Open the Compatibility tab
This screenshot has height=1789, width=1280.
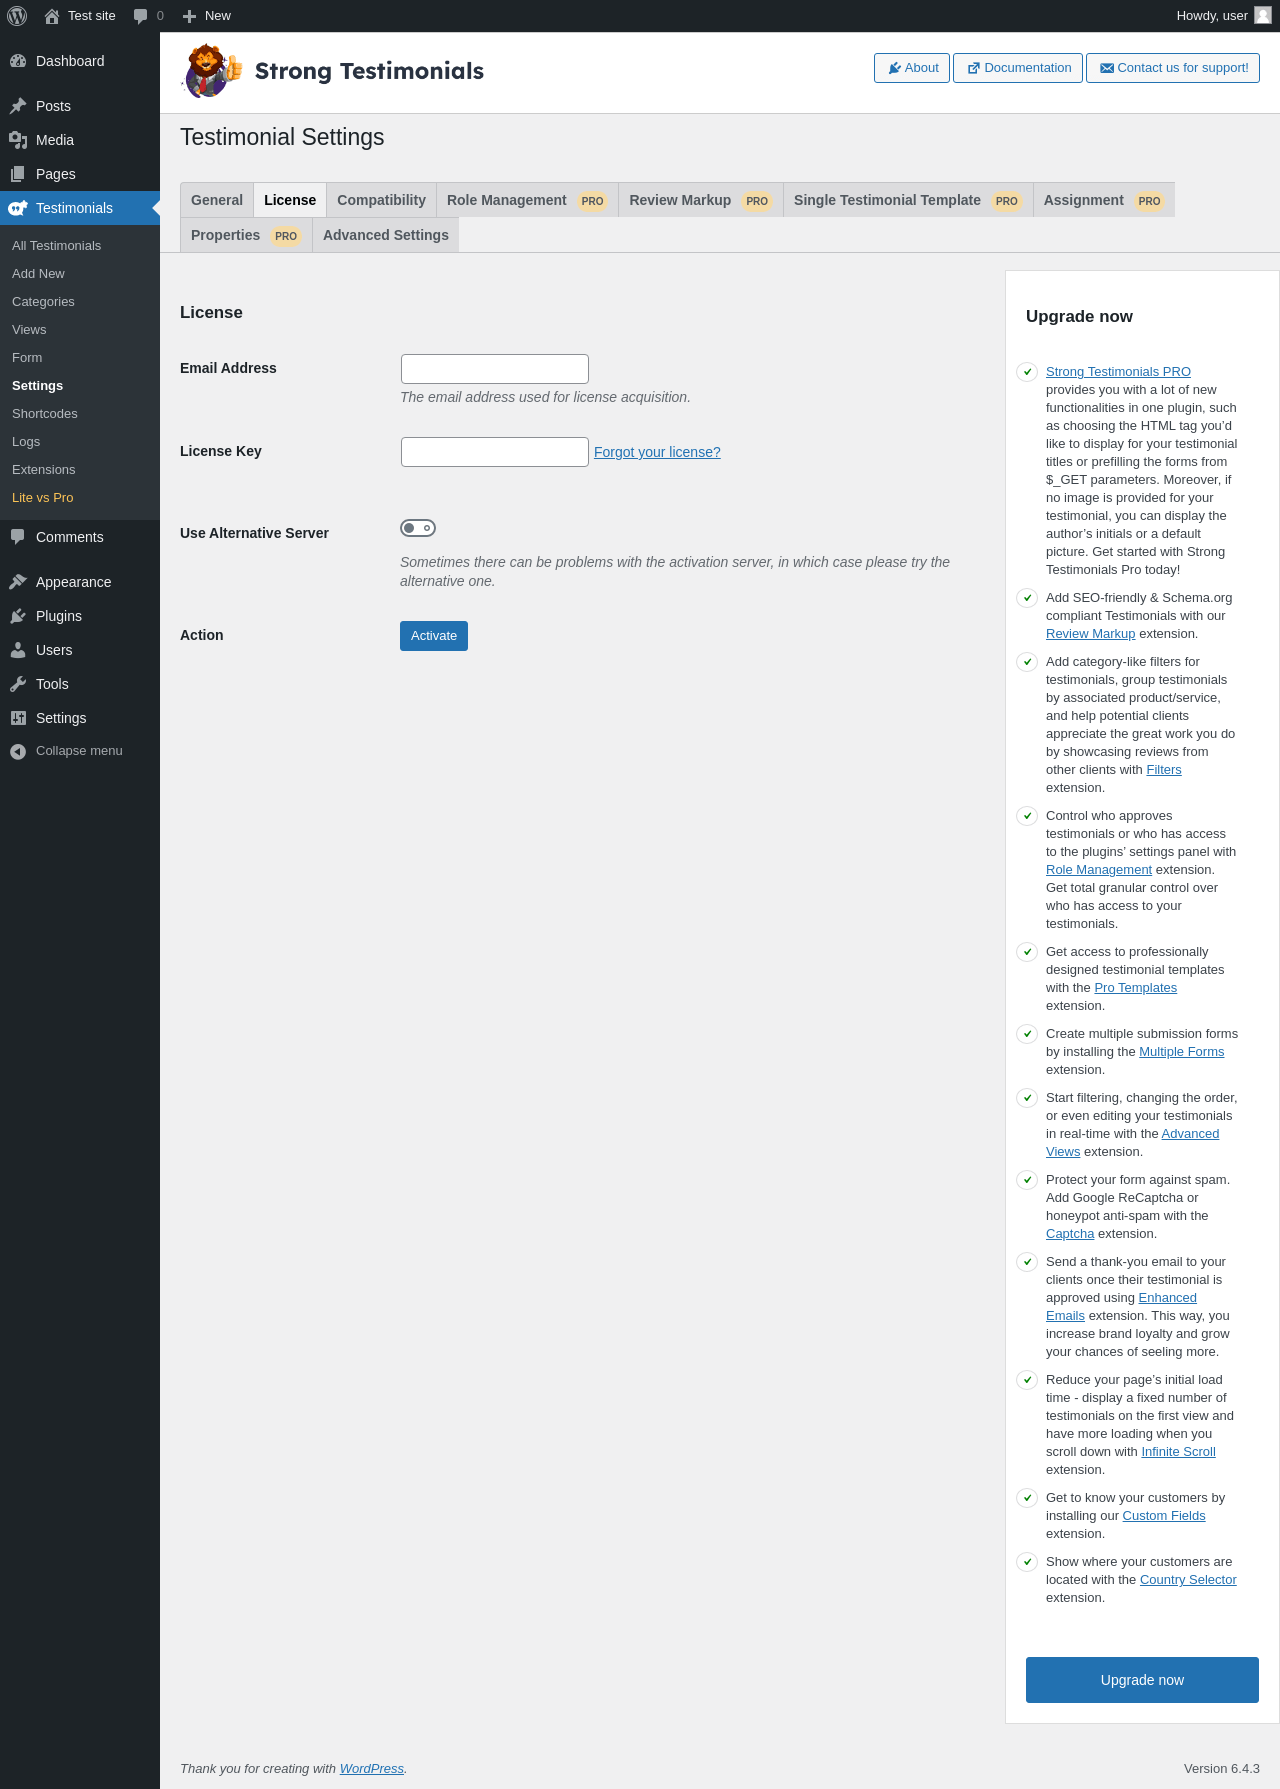pos(381,200)
